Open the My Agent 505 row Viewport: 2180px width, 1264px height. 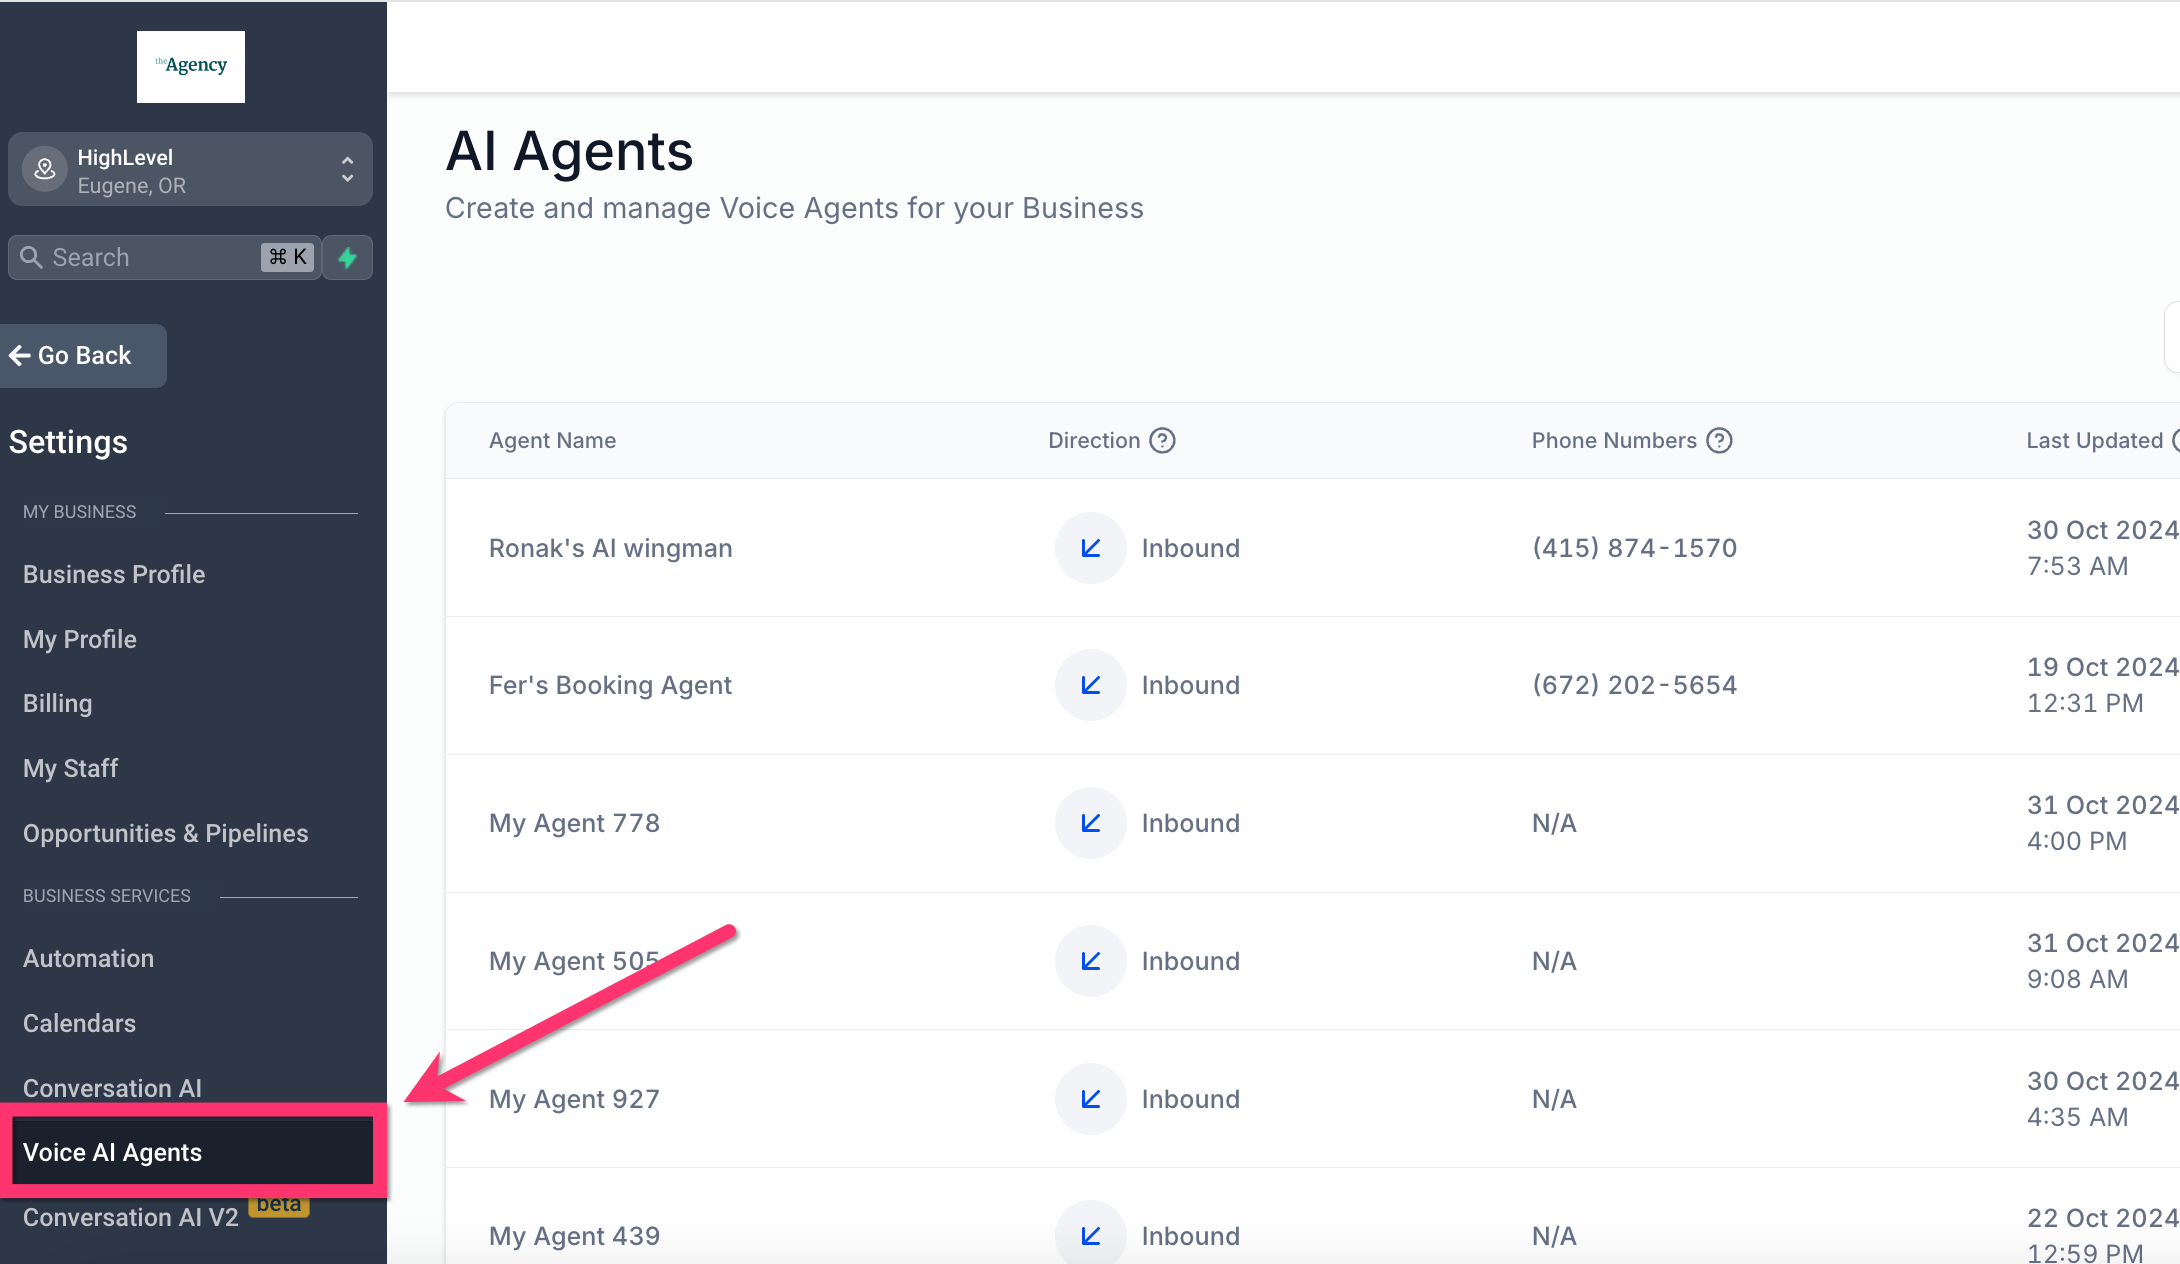click(574, 961)
